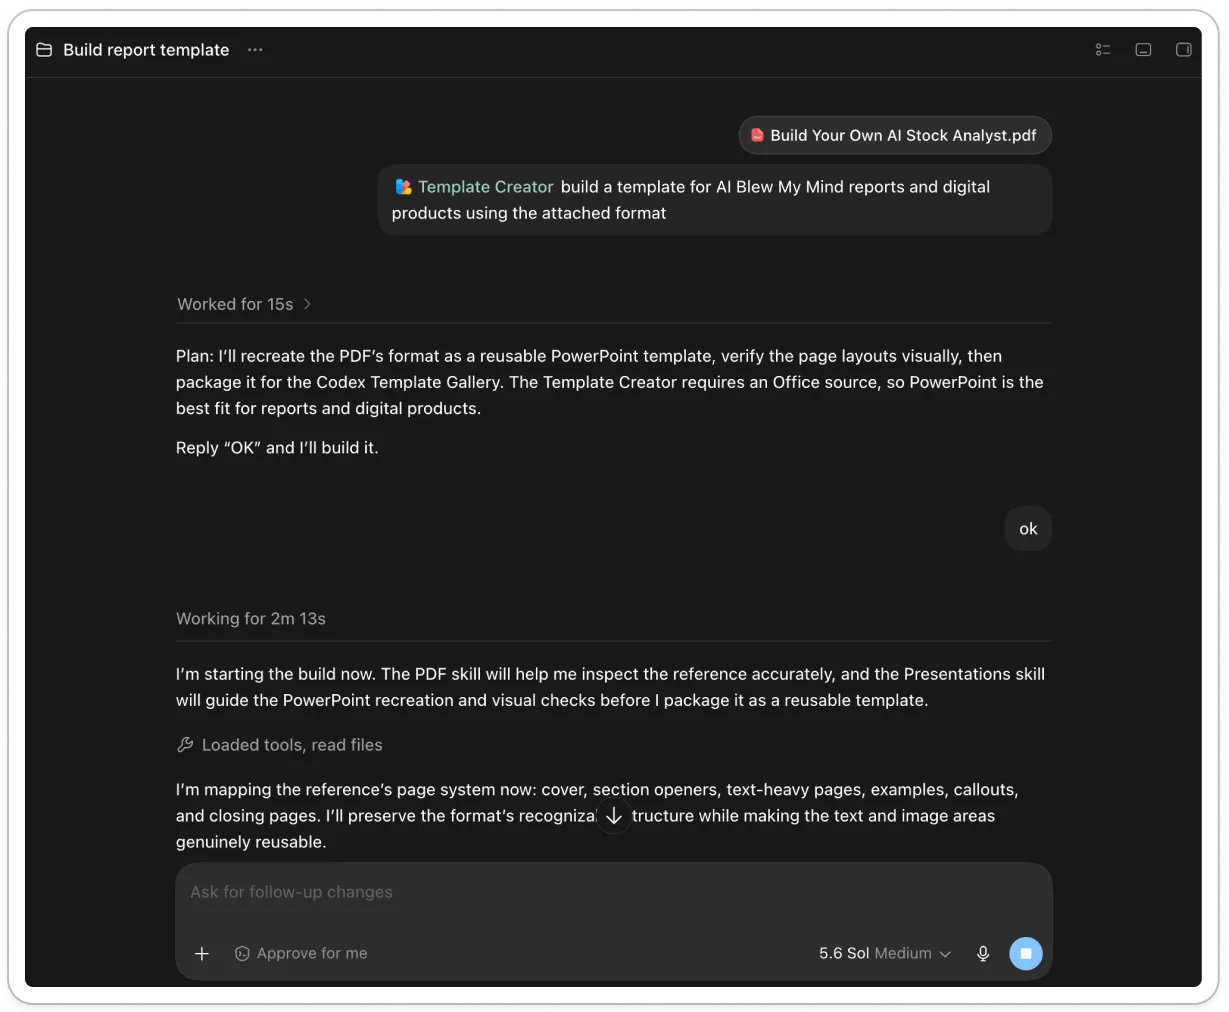1229x1012 pixels.
Task: Toggle the bottom panel icon in header
Action: pos(1143,50)
